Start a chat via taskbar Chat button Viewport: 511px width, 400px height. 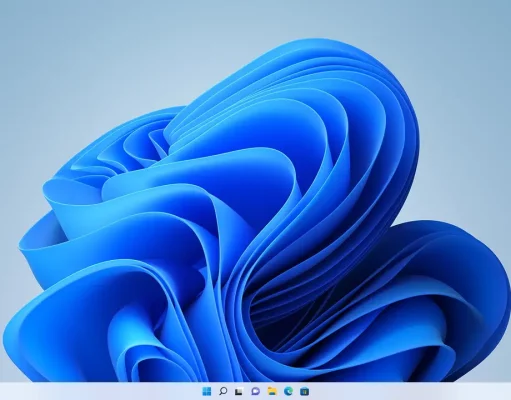(256, 391)
